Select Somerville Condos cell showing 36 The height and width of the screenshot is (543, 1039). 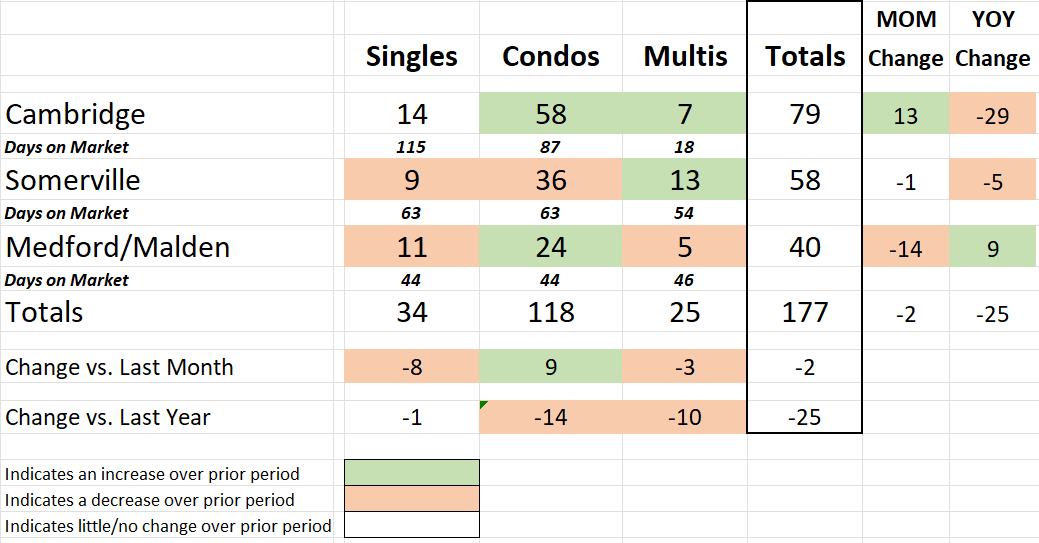tap(551, 180)
